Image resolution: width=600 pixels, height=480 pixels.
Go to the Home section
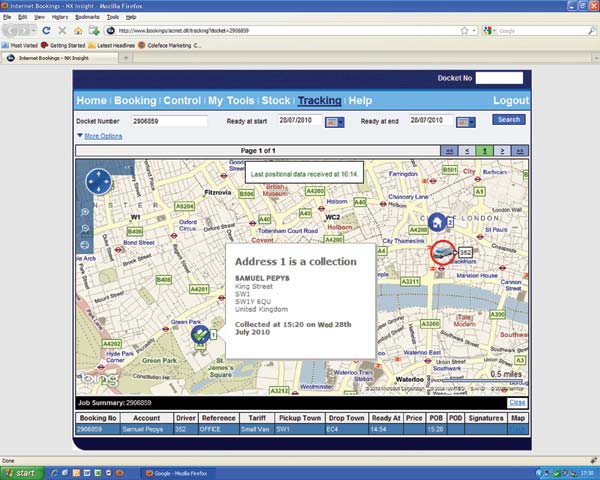tap(91, 100)
